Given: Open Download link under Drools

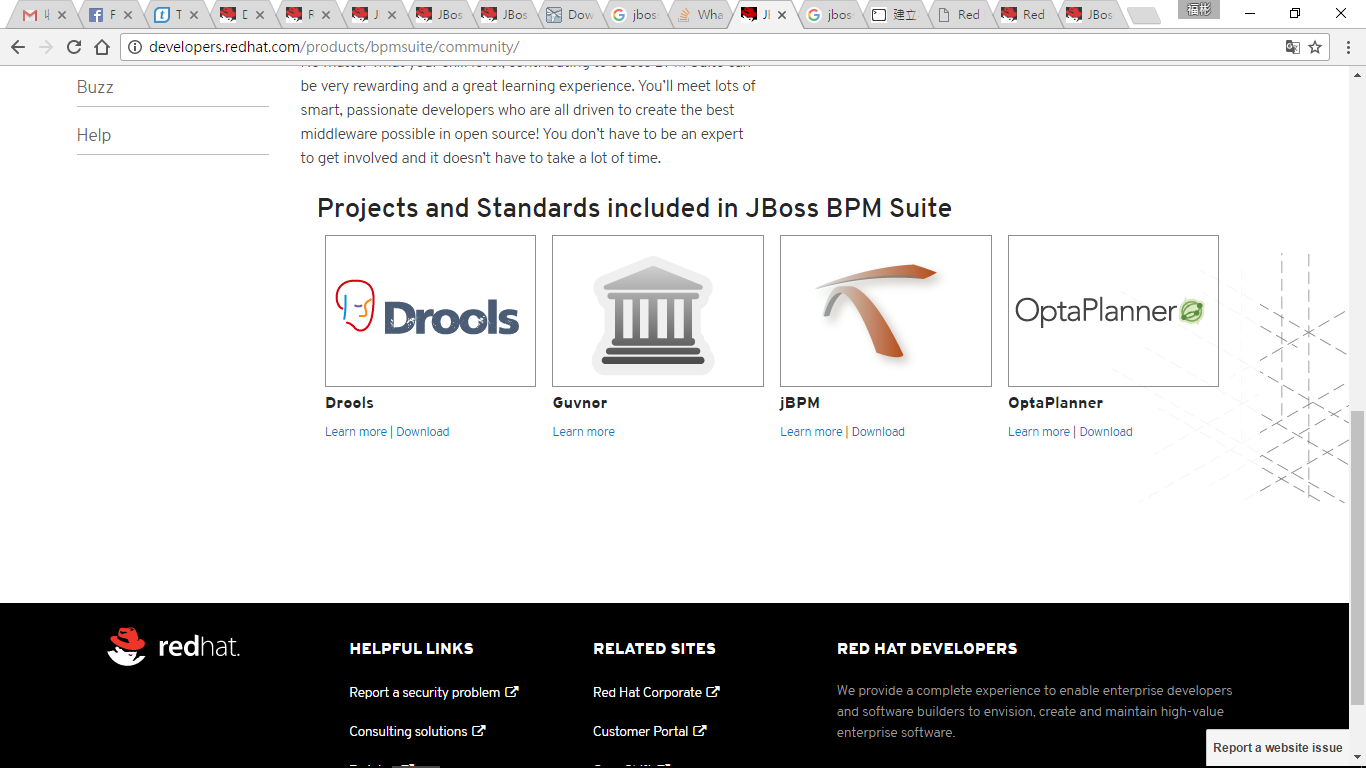Looking at the screenshot, I should (x=423, y=432).
